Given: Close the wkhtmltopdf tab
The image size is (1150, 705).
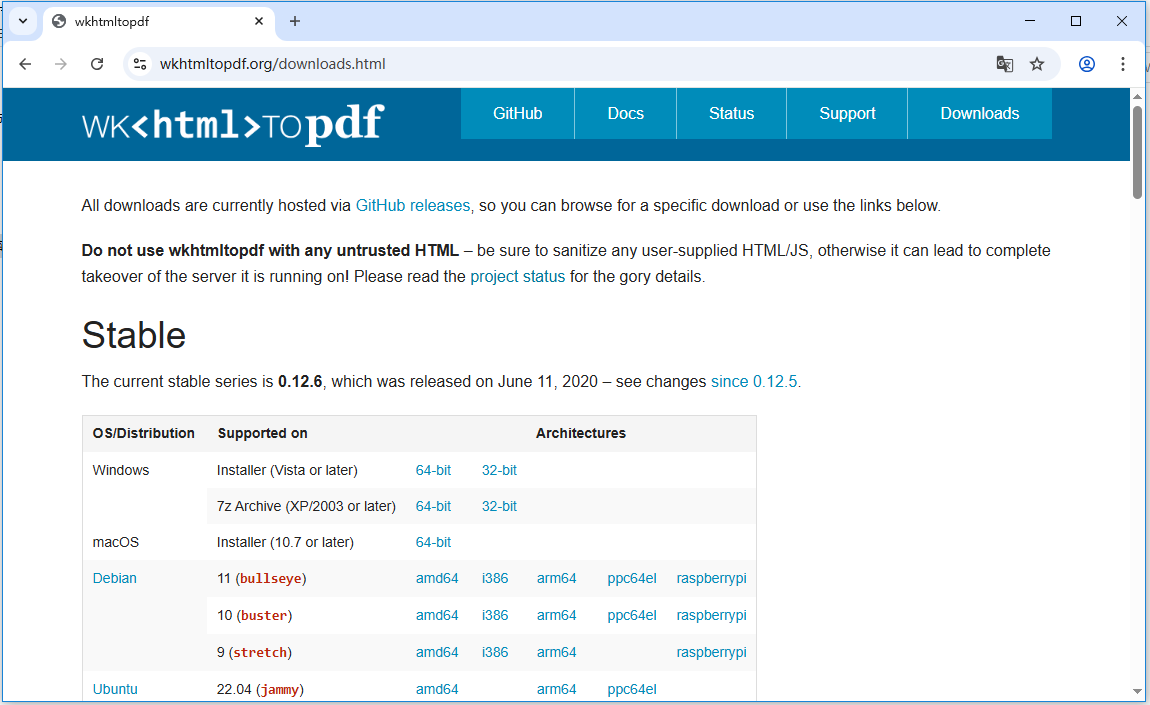Looking at the screenshot, I should [259, 21].
